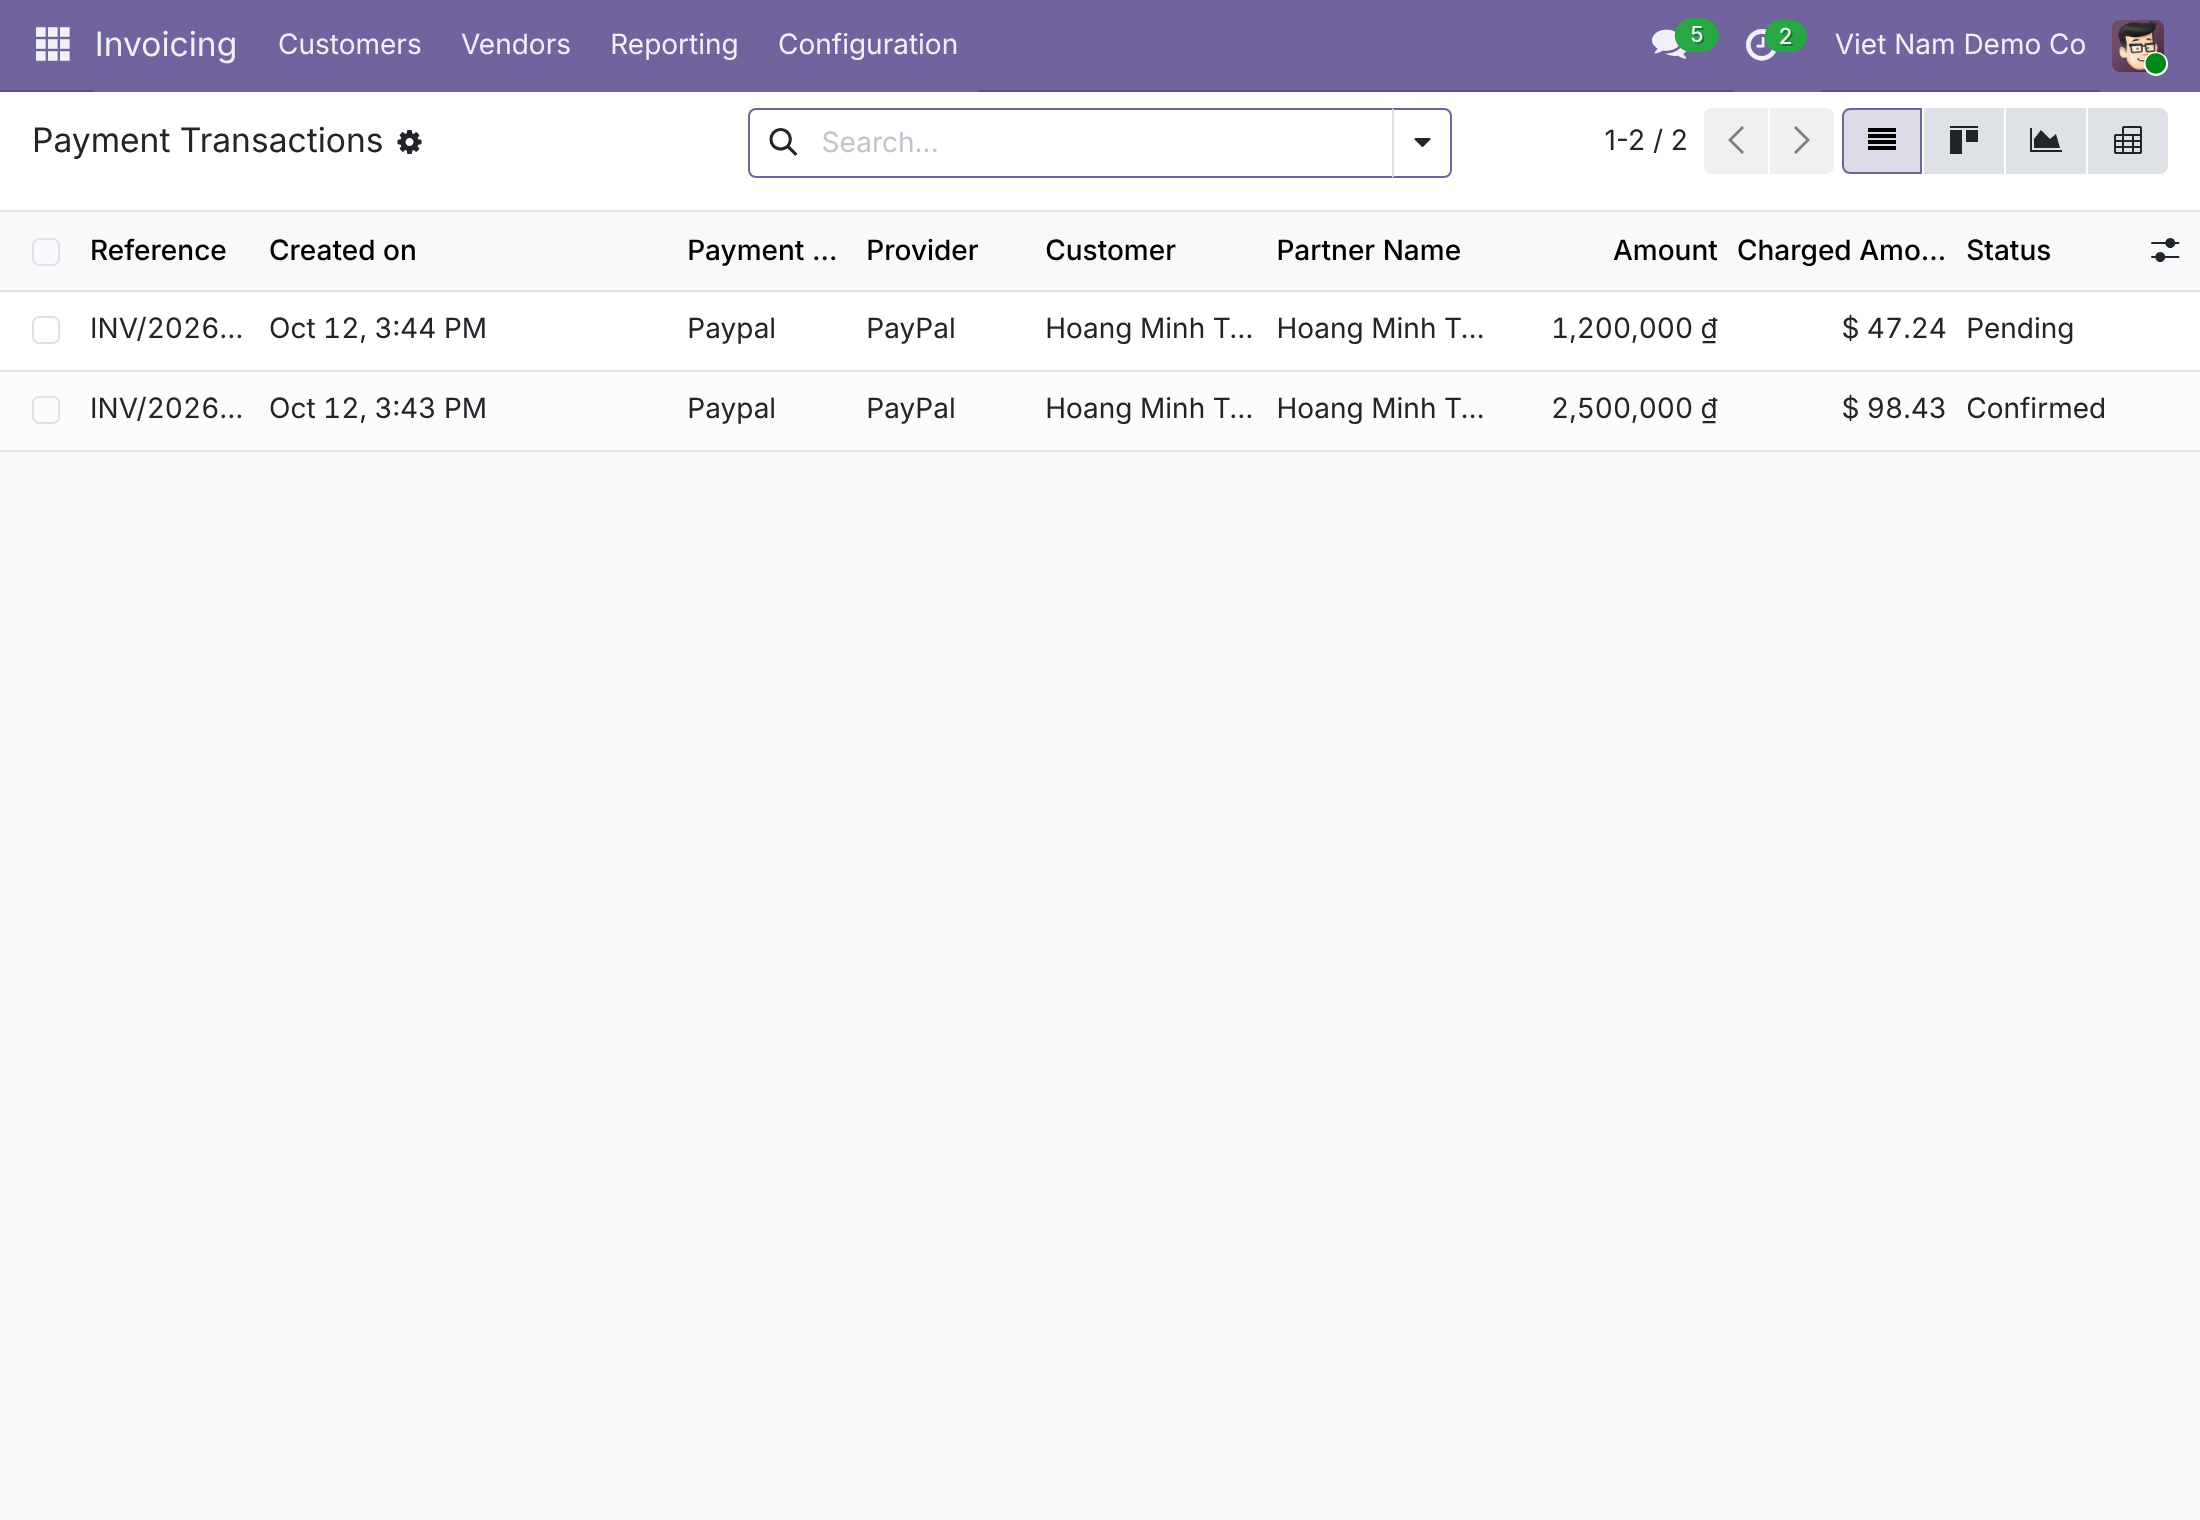Sort by the Customer column header

pyautogui.click(x=1110, y=250)
